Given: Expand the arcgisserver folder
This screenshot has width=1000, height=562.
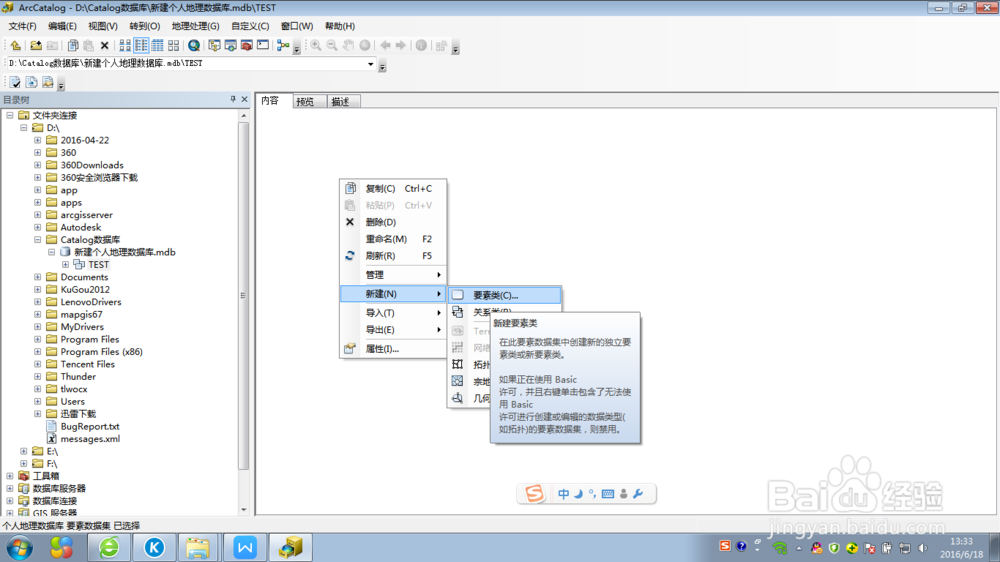Looking at the screenshot, I should tap(38, 215).
